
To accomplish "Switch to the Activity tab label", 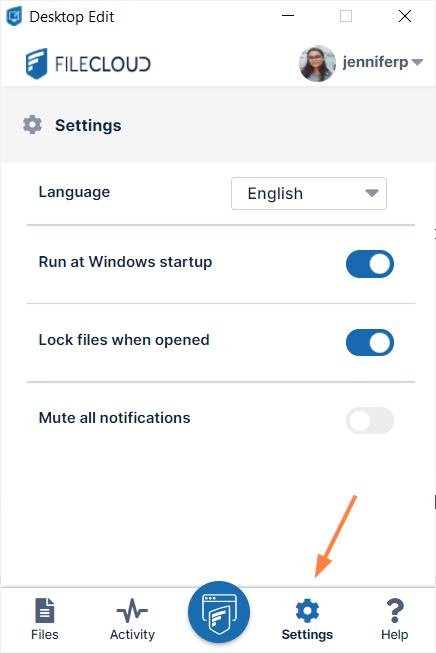I will click(132, 634).
